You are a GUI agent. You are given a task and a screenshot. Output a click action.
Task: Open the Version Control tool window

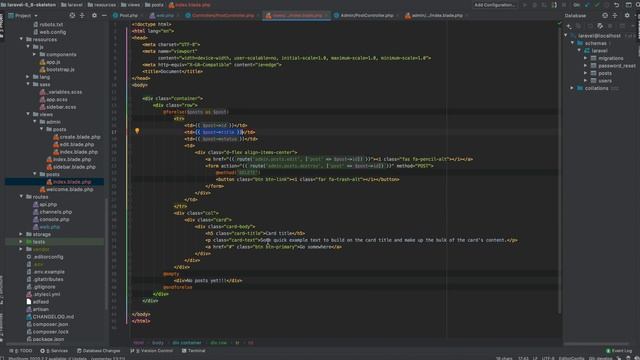tap(151, 351)
